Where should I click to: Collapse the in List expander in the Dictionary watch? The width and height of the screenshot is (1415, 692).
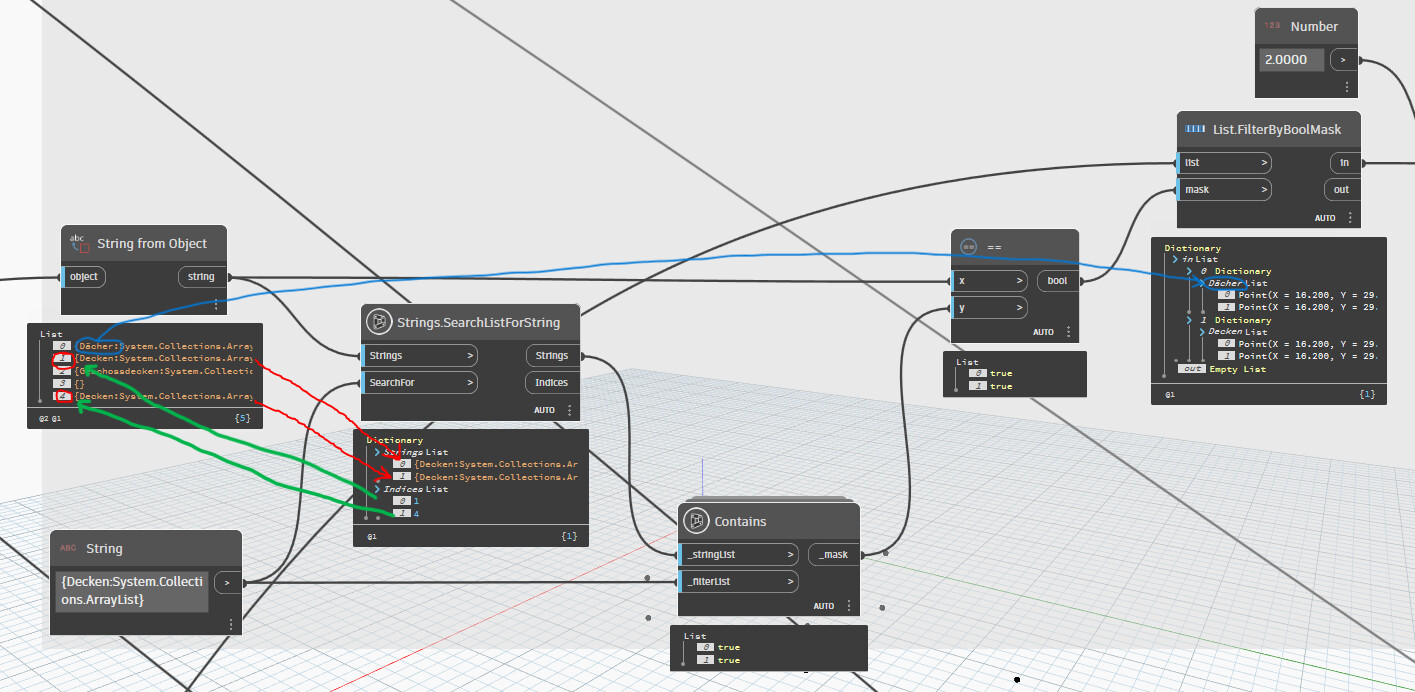(x=1174, y=258)
